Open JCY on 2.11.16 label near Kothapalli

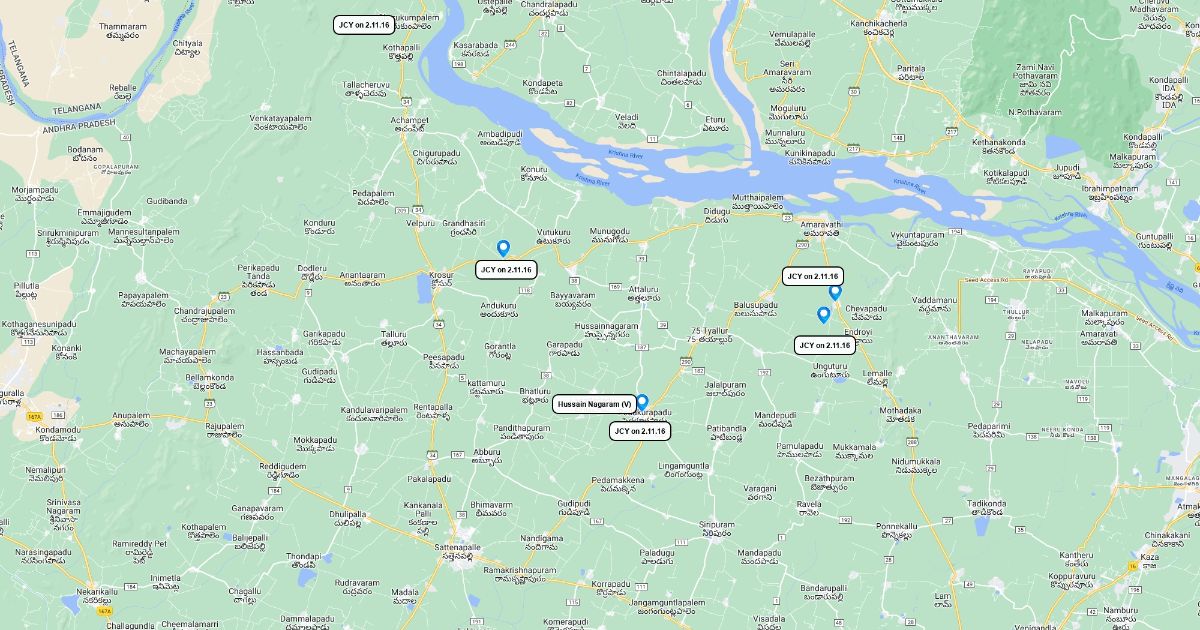[364, 25]
